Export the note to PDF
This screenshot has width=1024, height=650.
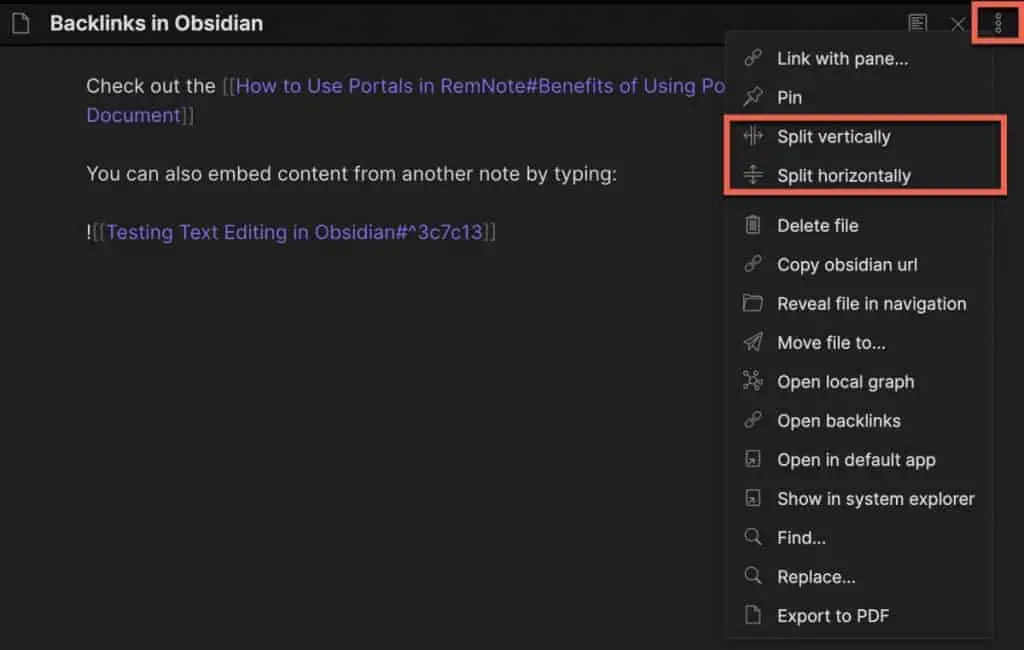pyautogui.click(x=833, y=615)
